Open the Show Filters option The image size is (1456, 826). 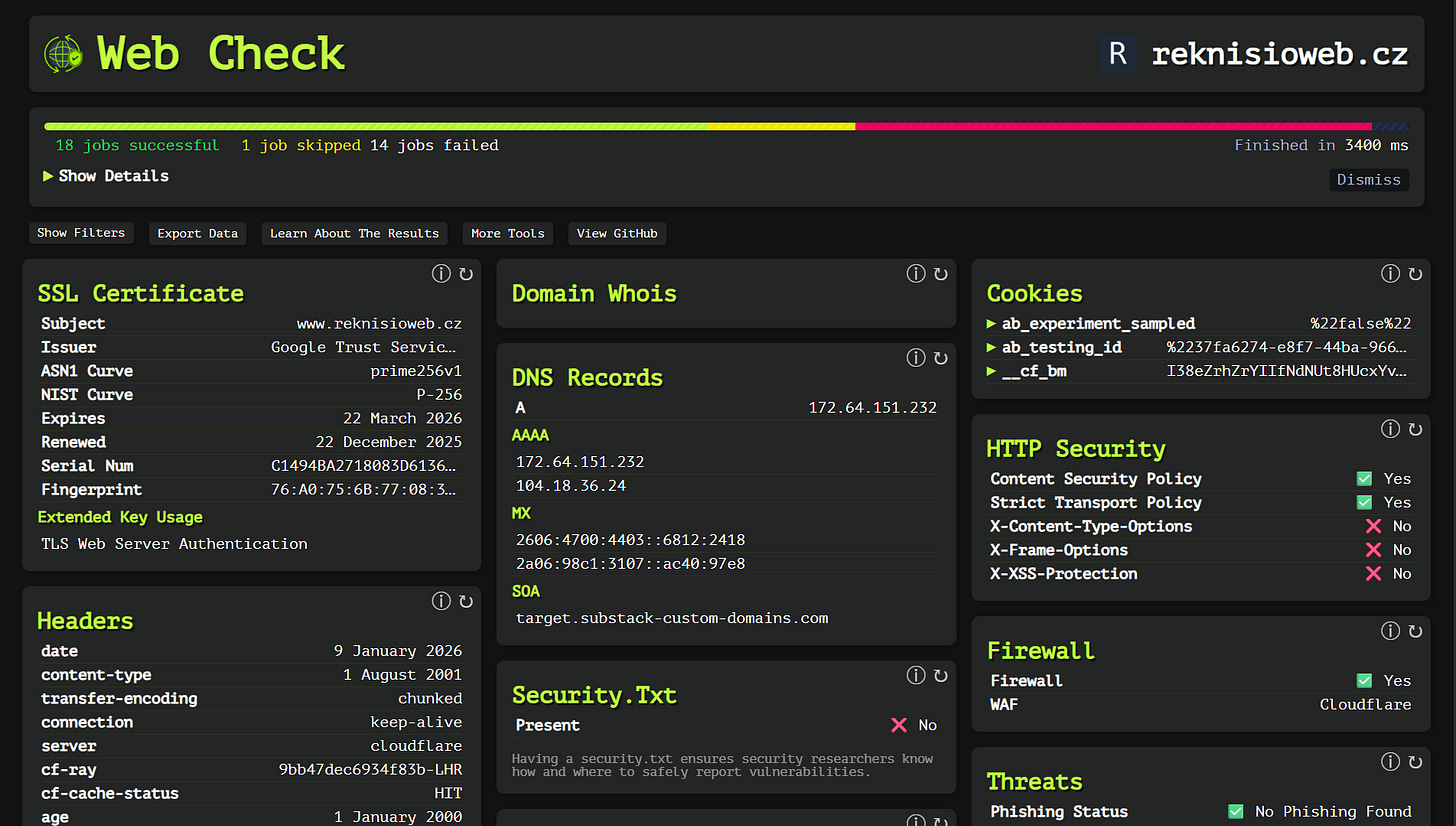81,233
